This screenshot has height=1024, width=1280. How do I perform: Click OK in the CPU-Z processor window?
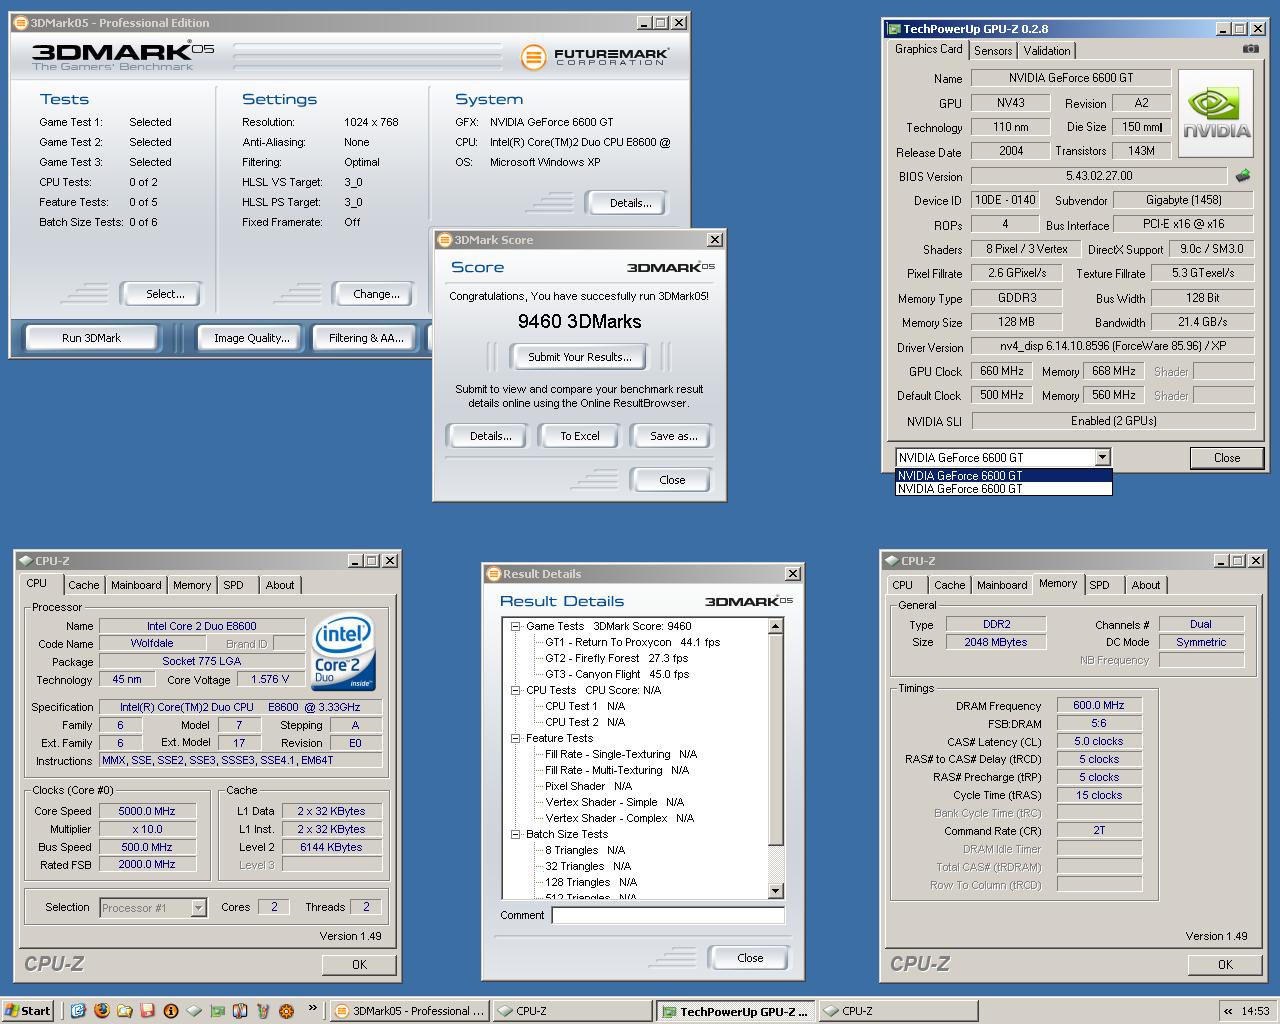359,965
